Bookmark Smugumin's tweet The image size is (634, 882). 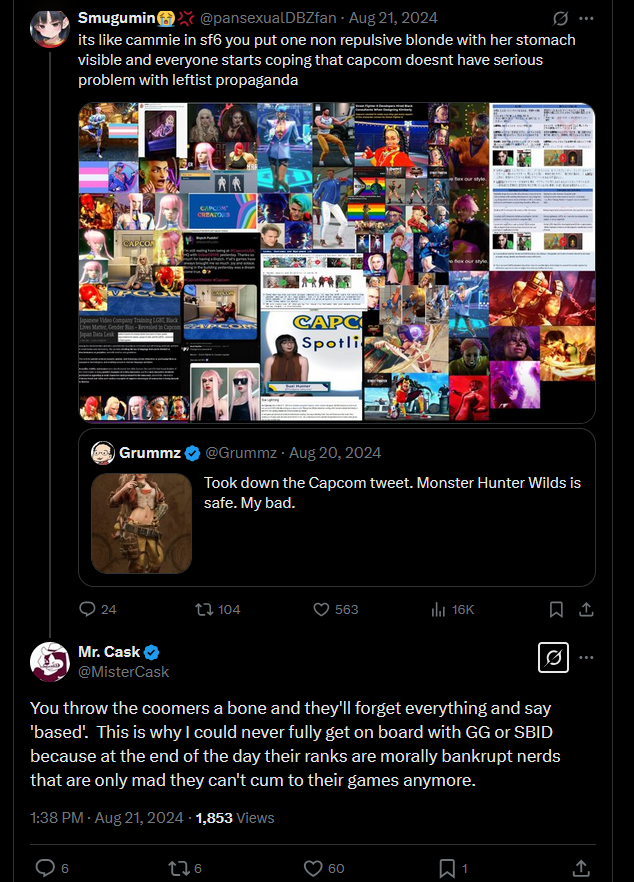point(556,609)
